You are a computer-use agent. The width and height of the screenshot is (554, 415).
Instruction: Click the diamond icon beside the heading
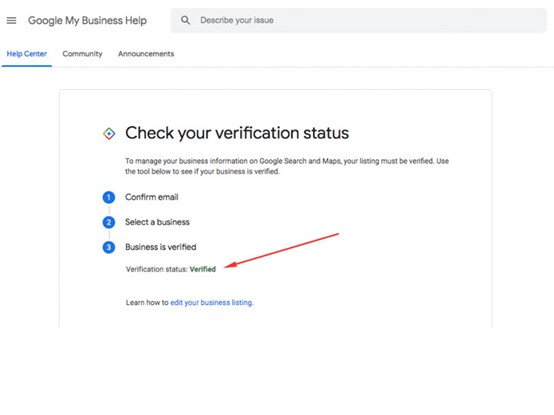coord(109,134)
